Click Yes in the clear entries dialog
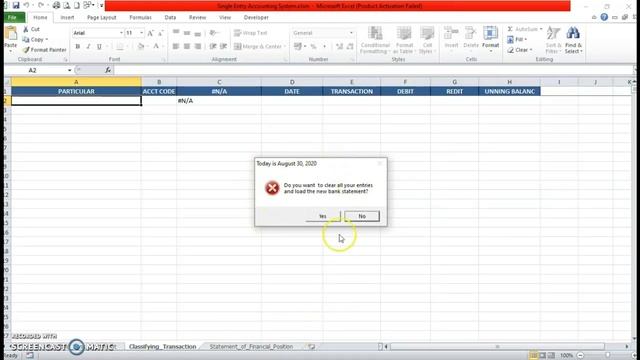Screen dimensions: 640x360 (x=323, y=216)
